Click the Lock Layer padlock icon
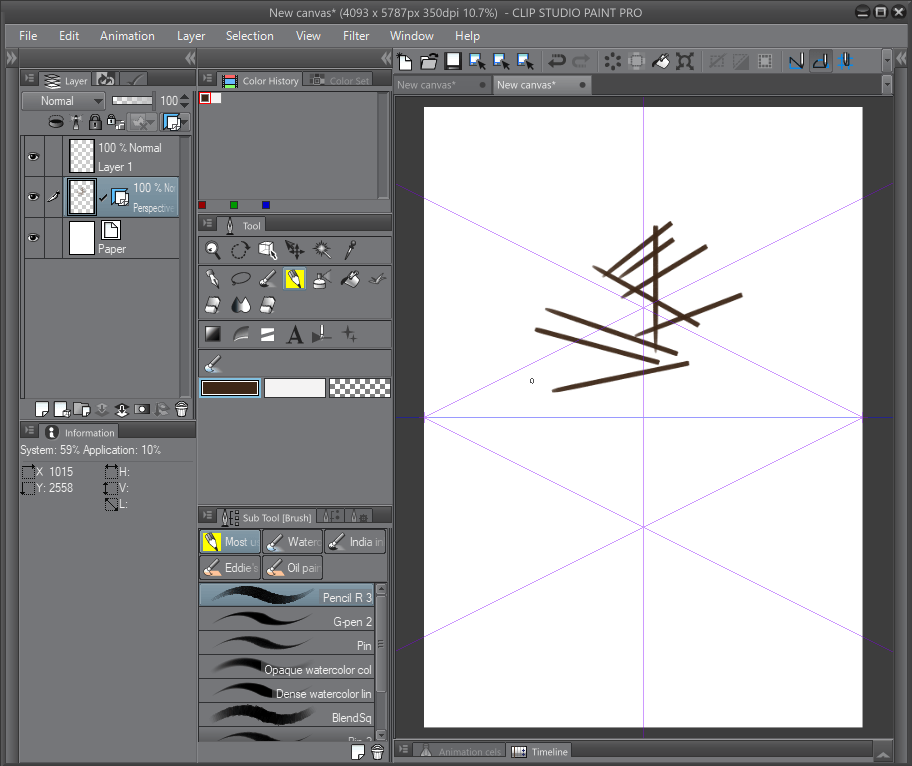 click(95, 122)
